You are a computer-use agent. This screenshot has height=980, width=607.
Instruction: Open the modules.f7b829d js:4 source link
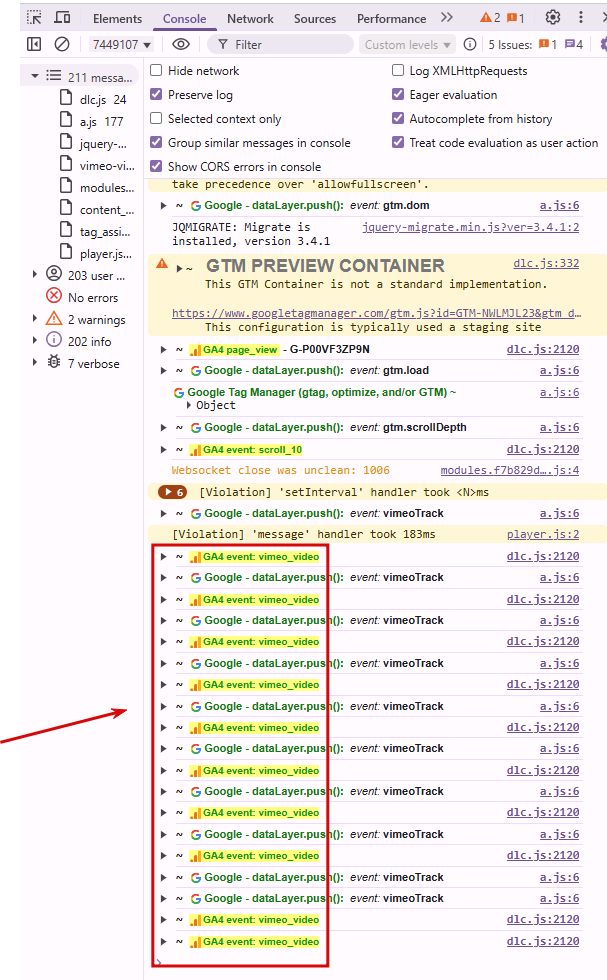point(509,470)
